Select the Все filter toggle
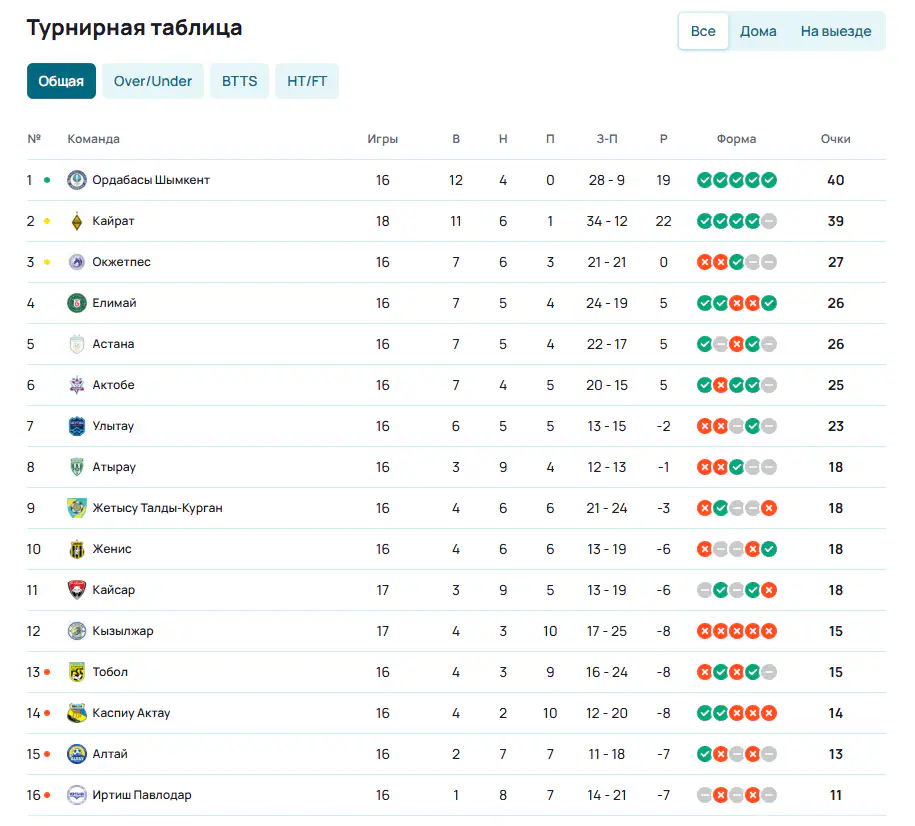This screenshot has height=826, width=915. click(703, 31)
